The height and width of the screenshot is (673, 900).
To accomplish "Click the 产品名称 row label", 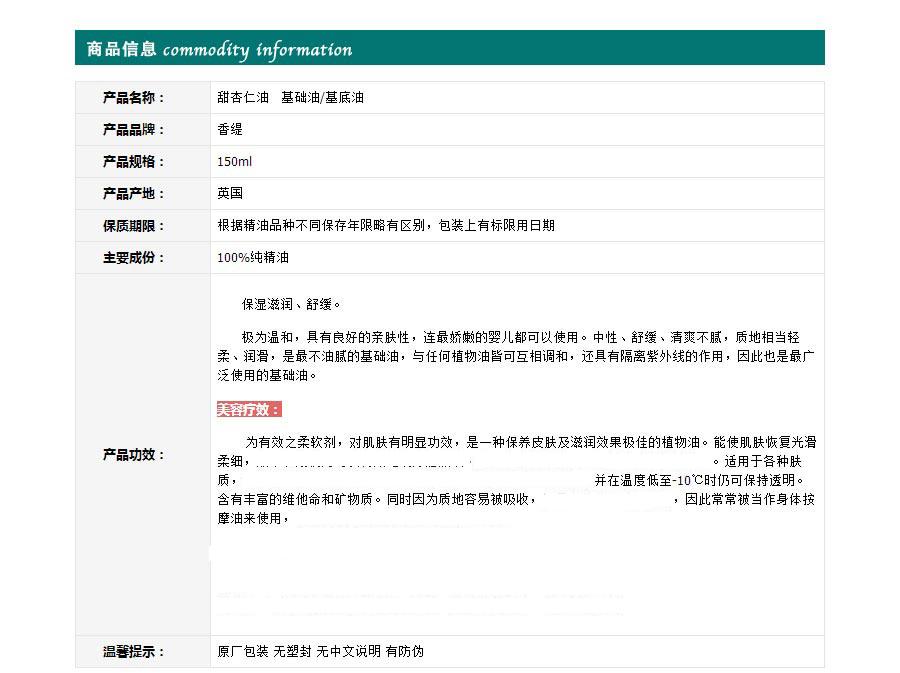I will [x=133, y=98].
